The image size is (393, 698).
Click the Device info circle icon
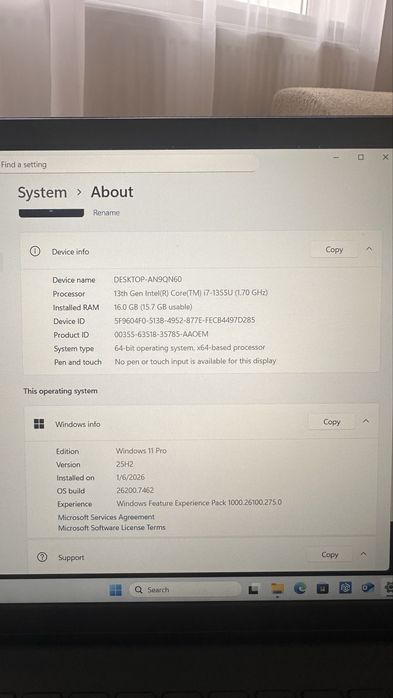(35, 251)
